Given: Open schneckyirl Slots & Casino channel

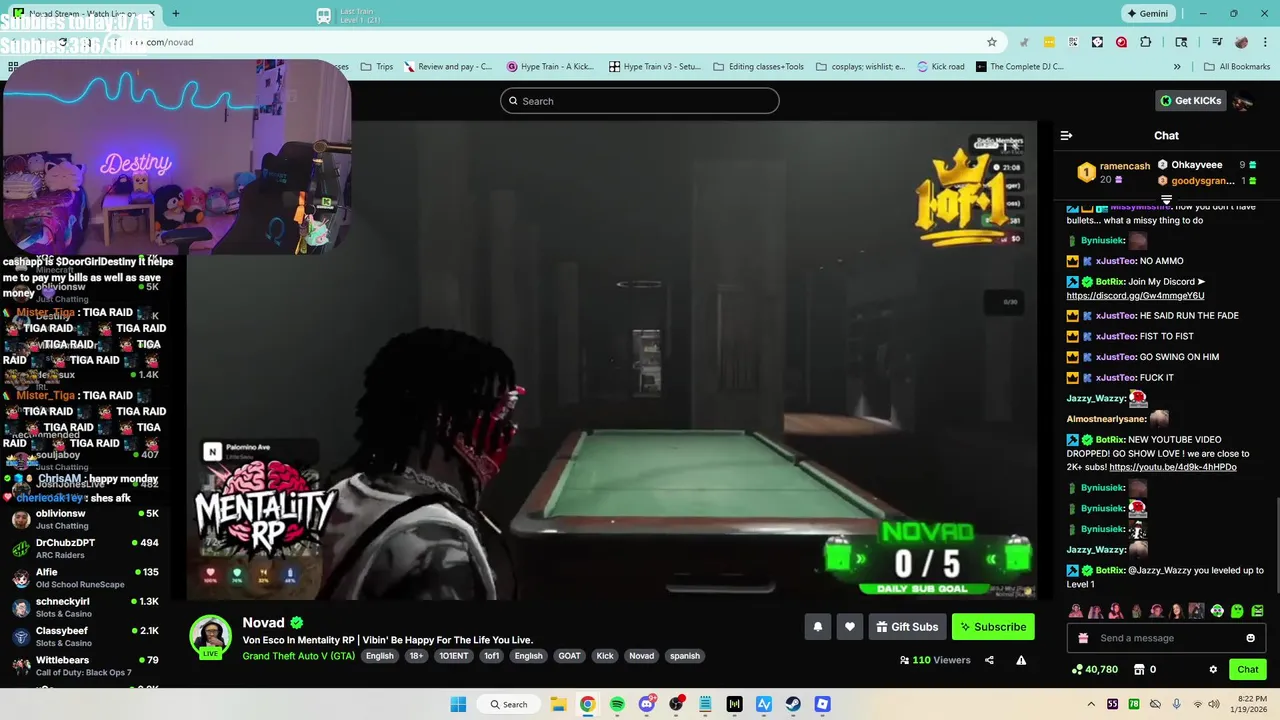Looking at the screenshot, I should (85, 607).
